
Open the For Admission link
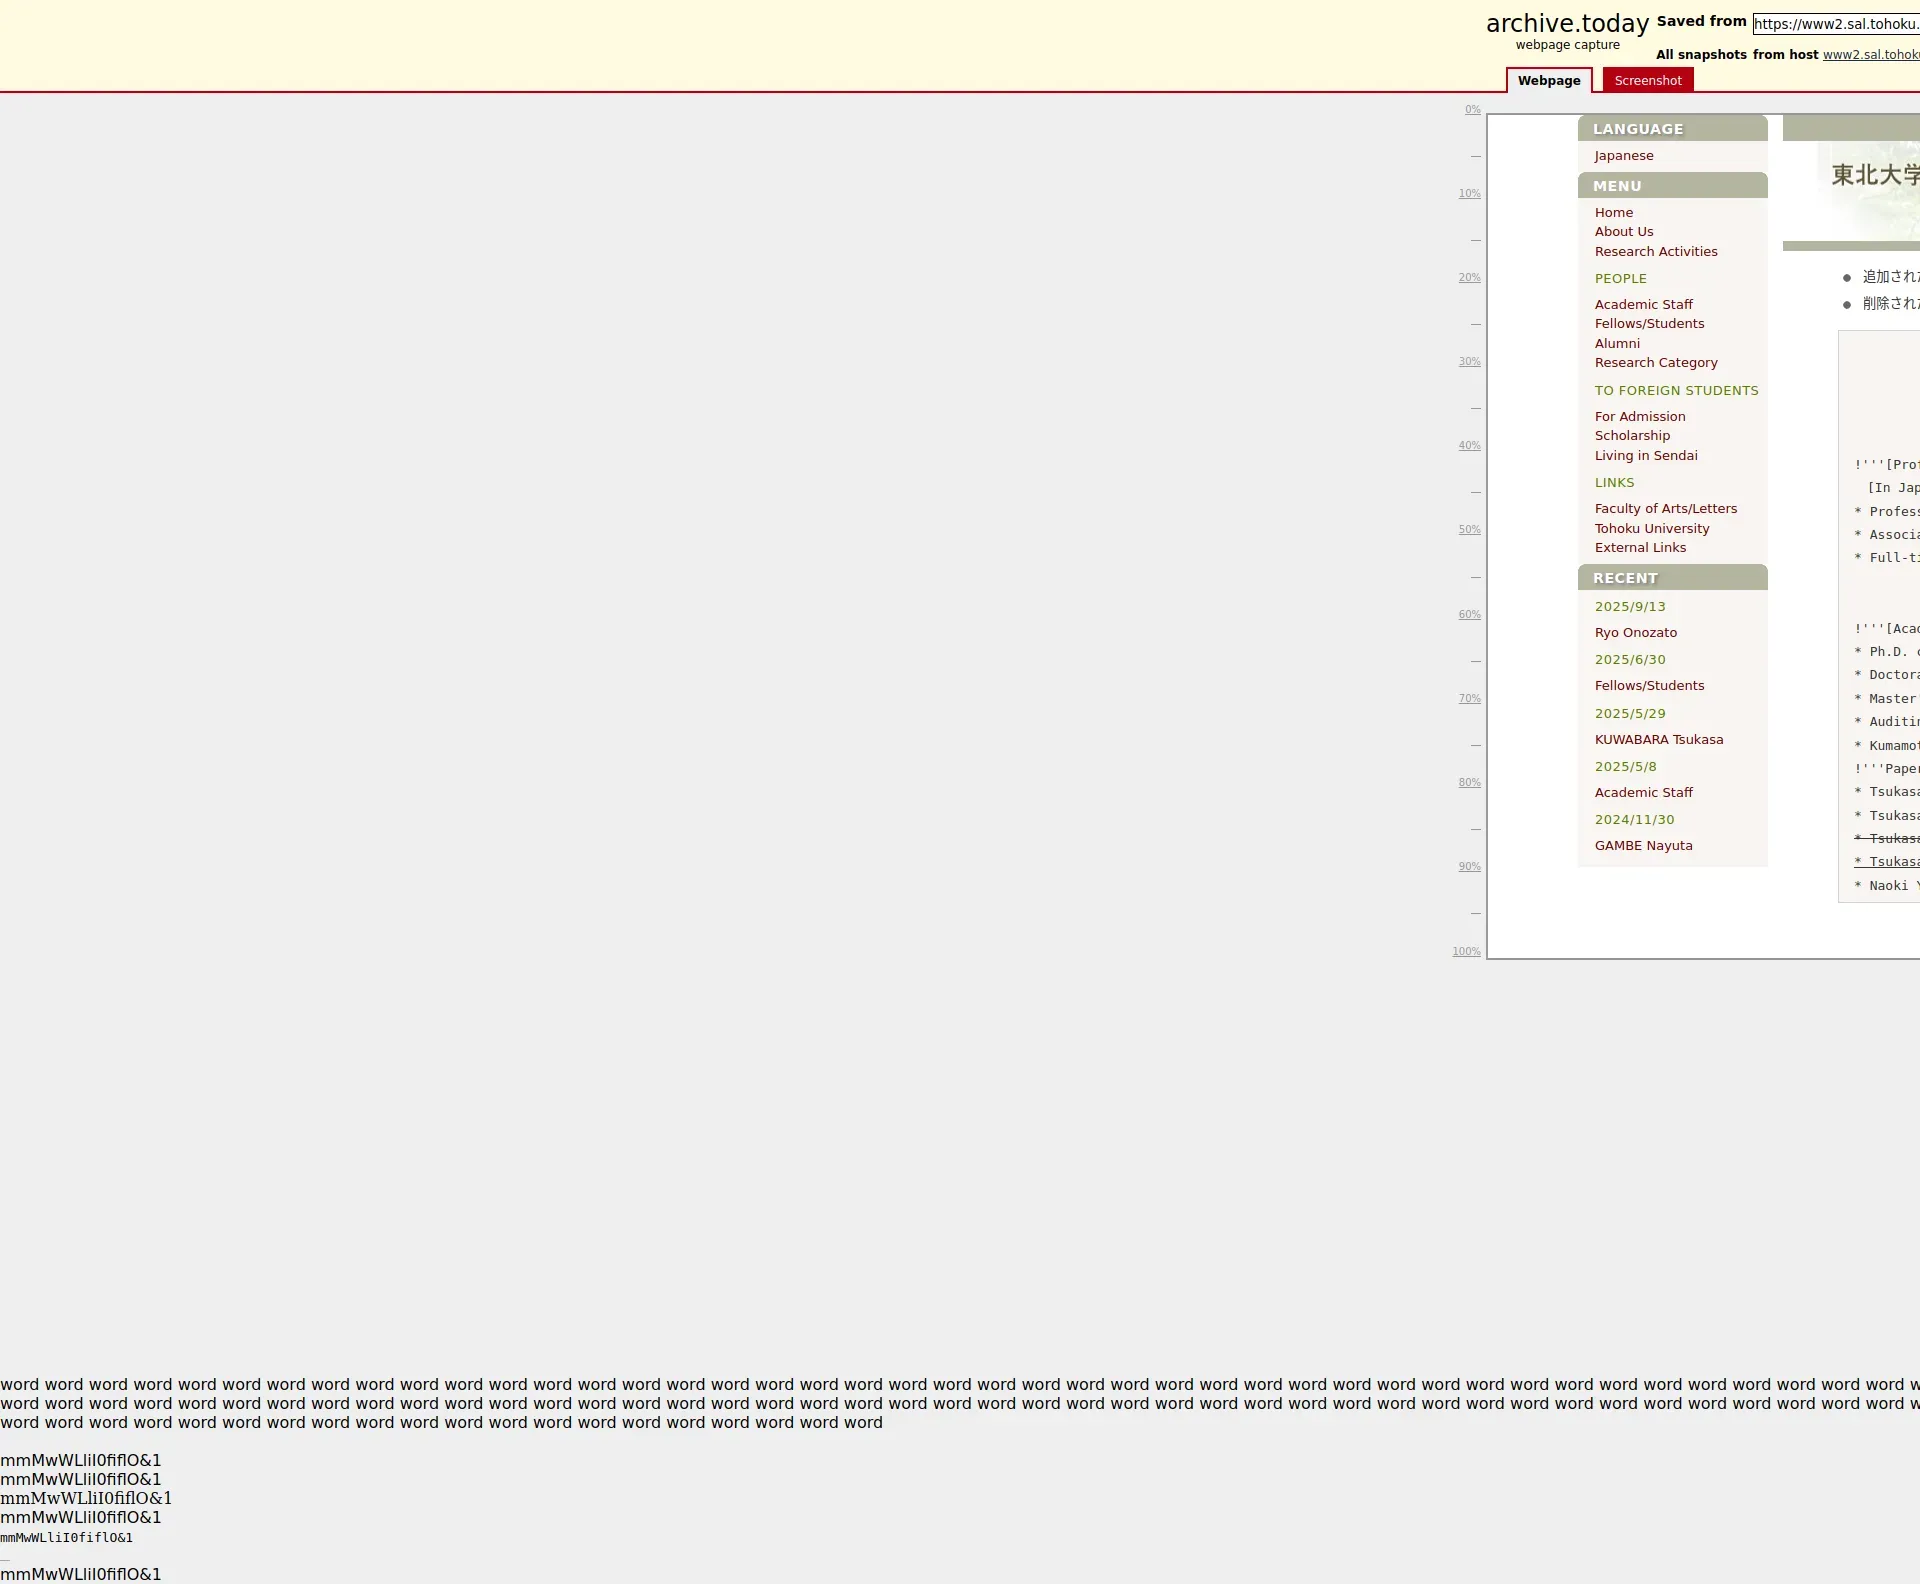1639,417
